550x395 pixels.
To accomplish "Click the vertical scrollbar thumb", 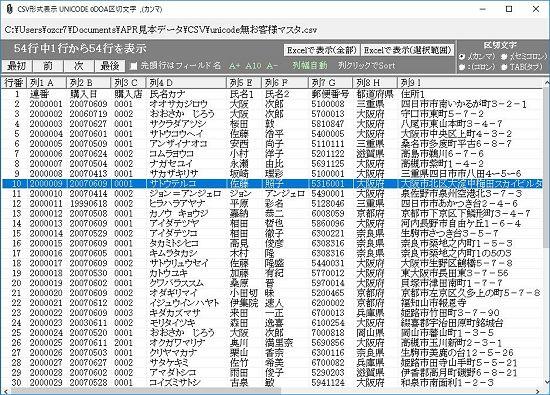I will click(546, 167).
